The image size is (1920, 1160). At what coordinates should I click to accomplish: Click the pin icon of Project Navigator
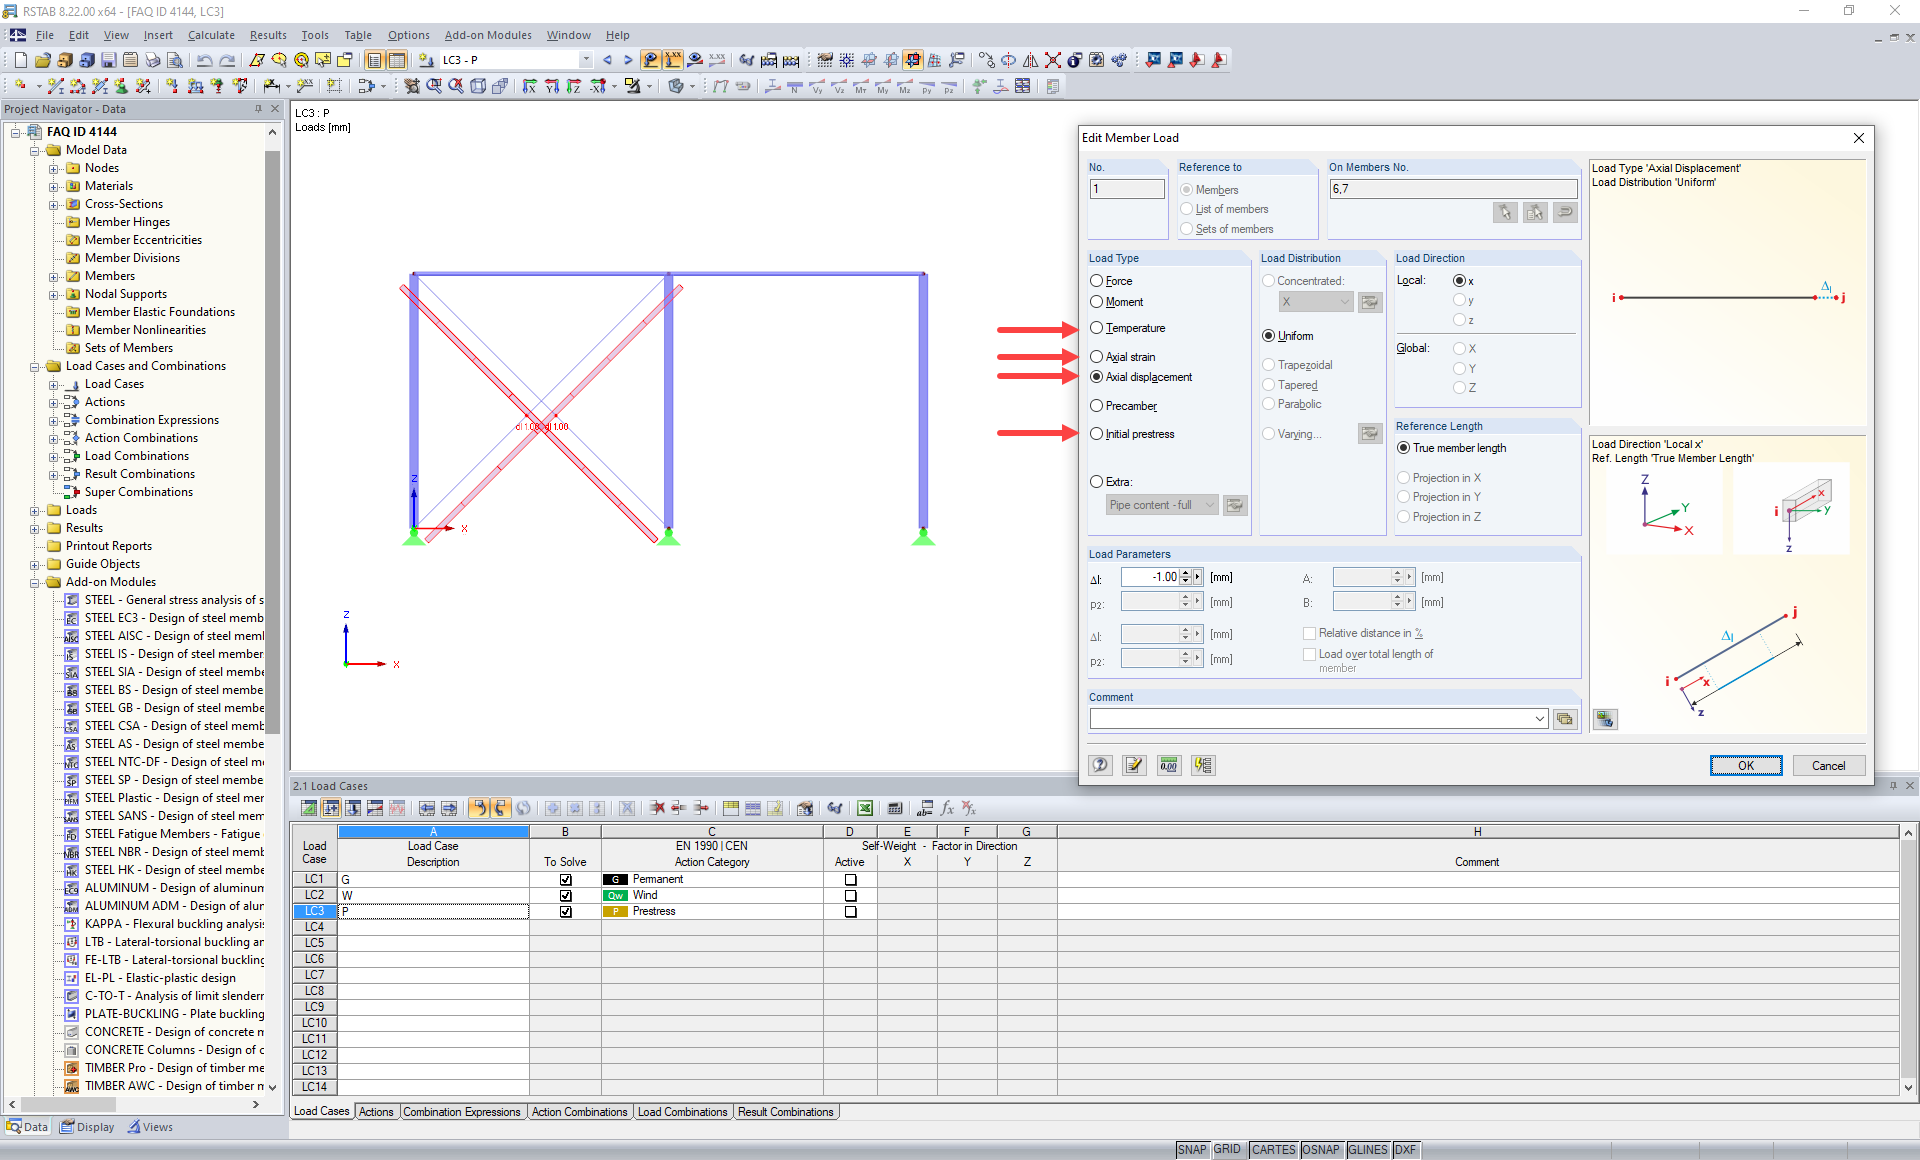point(258,109)
